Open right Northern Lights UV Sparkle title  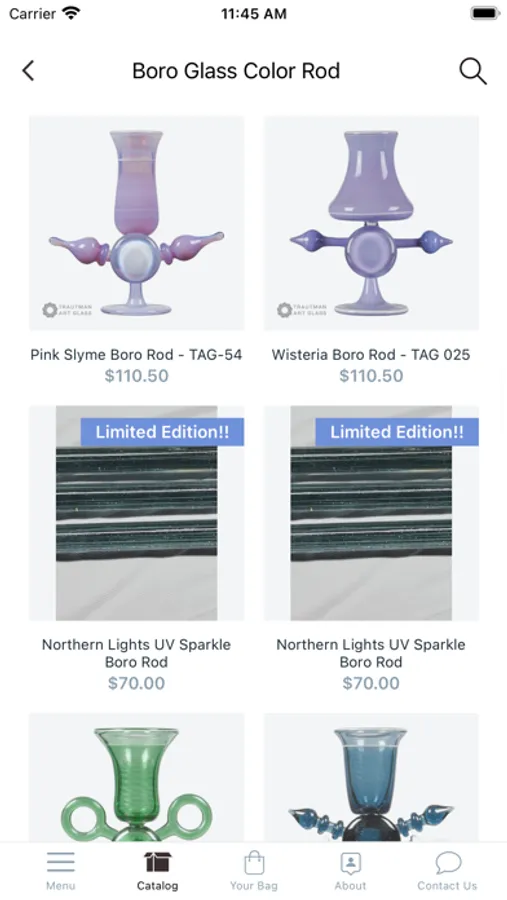[x=371, y=653]
